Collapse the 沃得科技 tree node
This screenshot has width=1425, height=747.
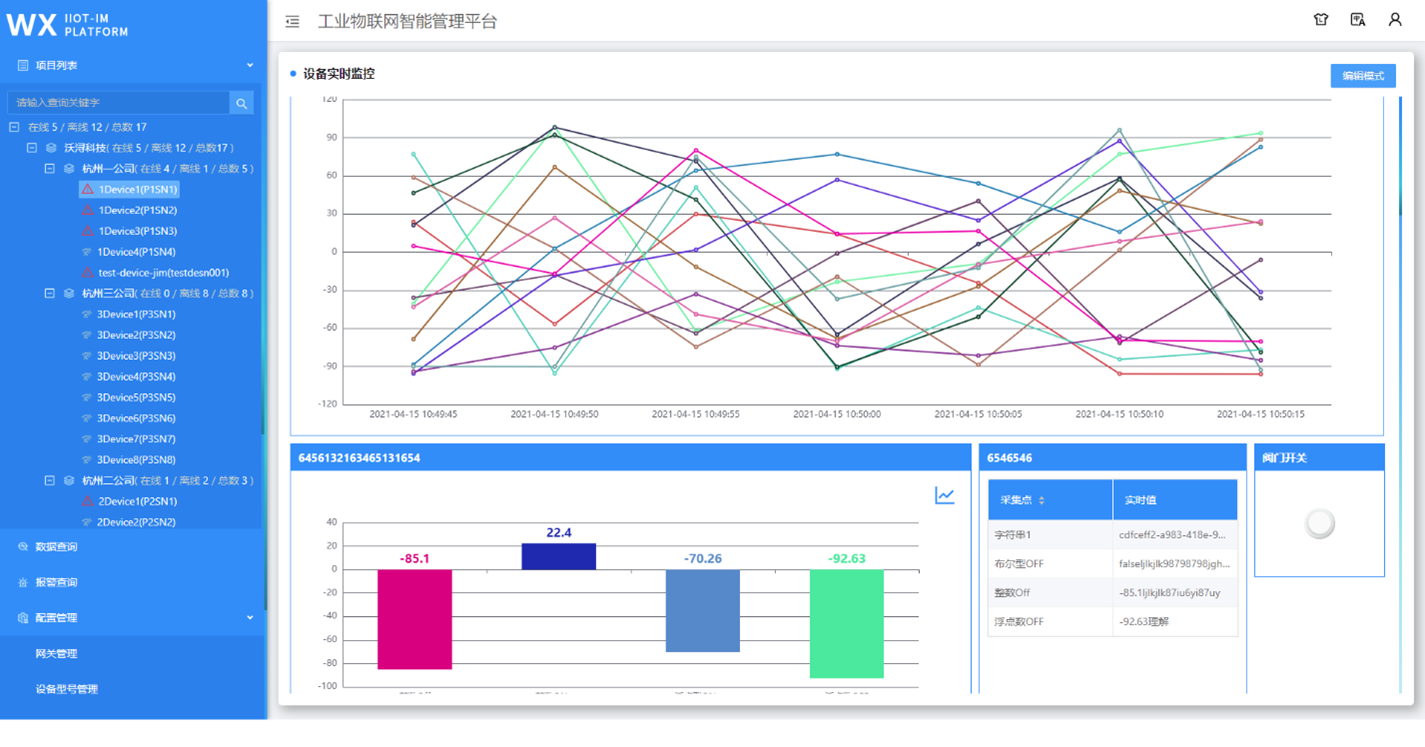coord(32,148)
